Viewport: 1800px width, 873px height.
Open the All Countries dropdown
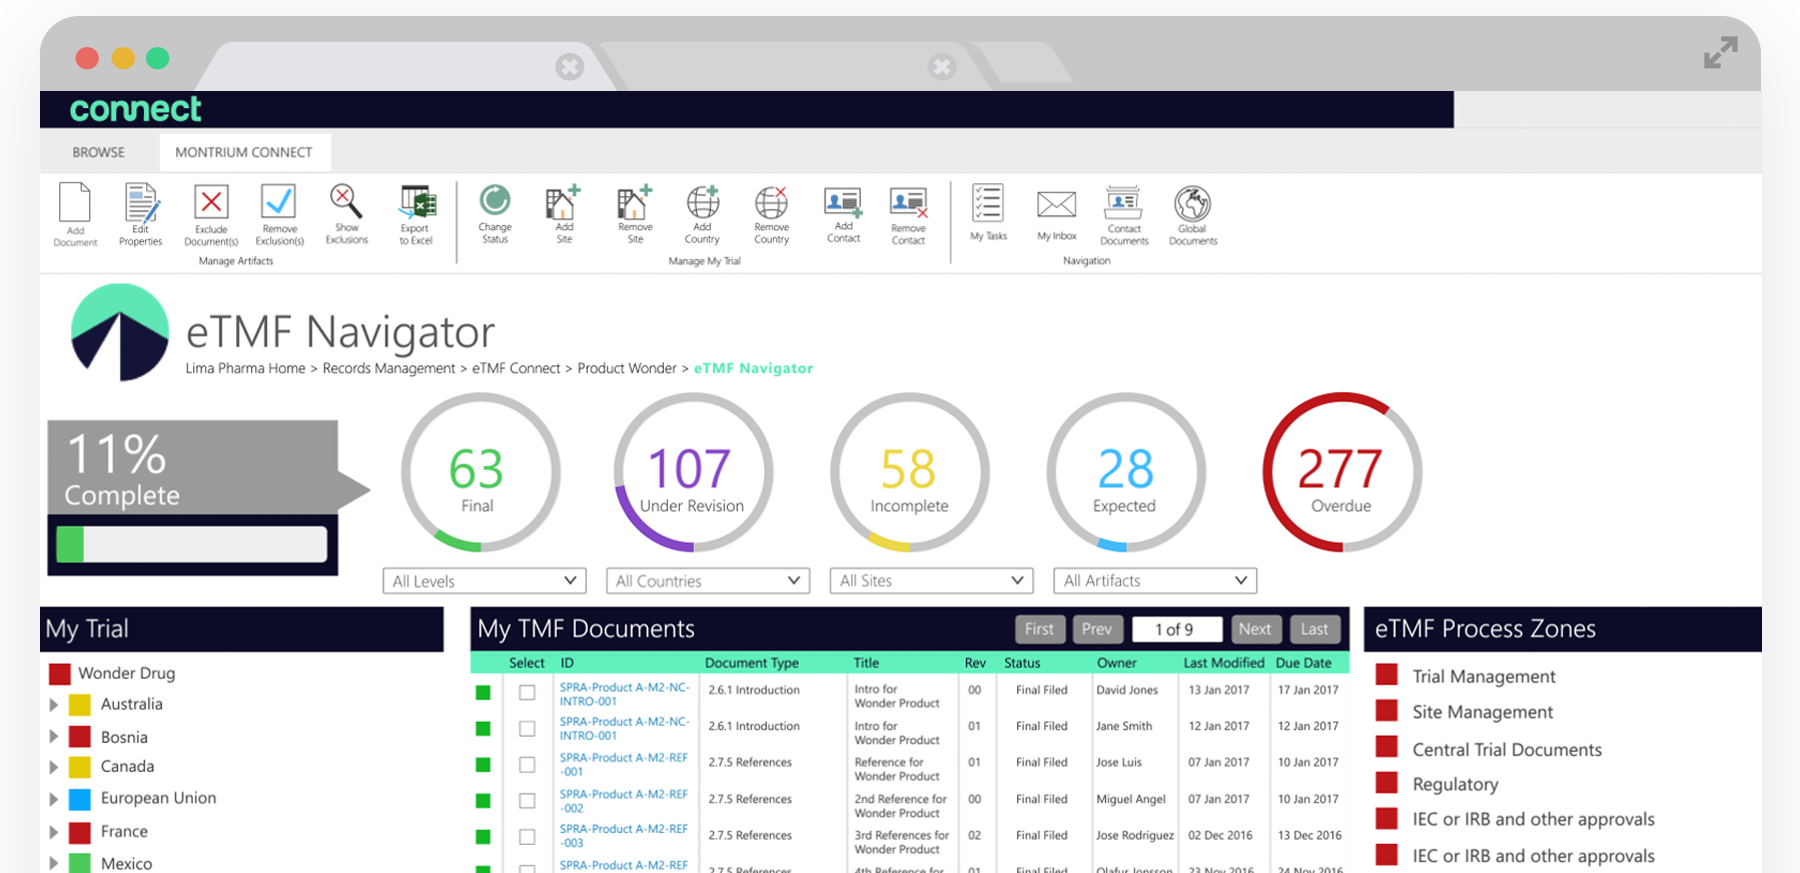coord(708,581)
